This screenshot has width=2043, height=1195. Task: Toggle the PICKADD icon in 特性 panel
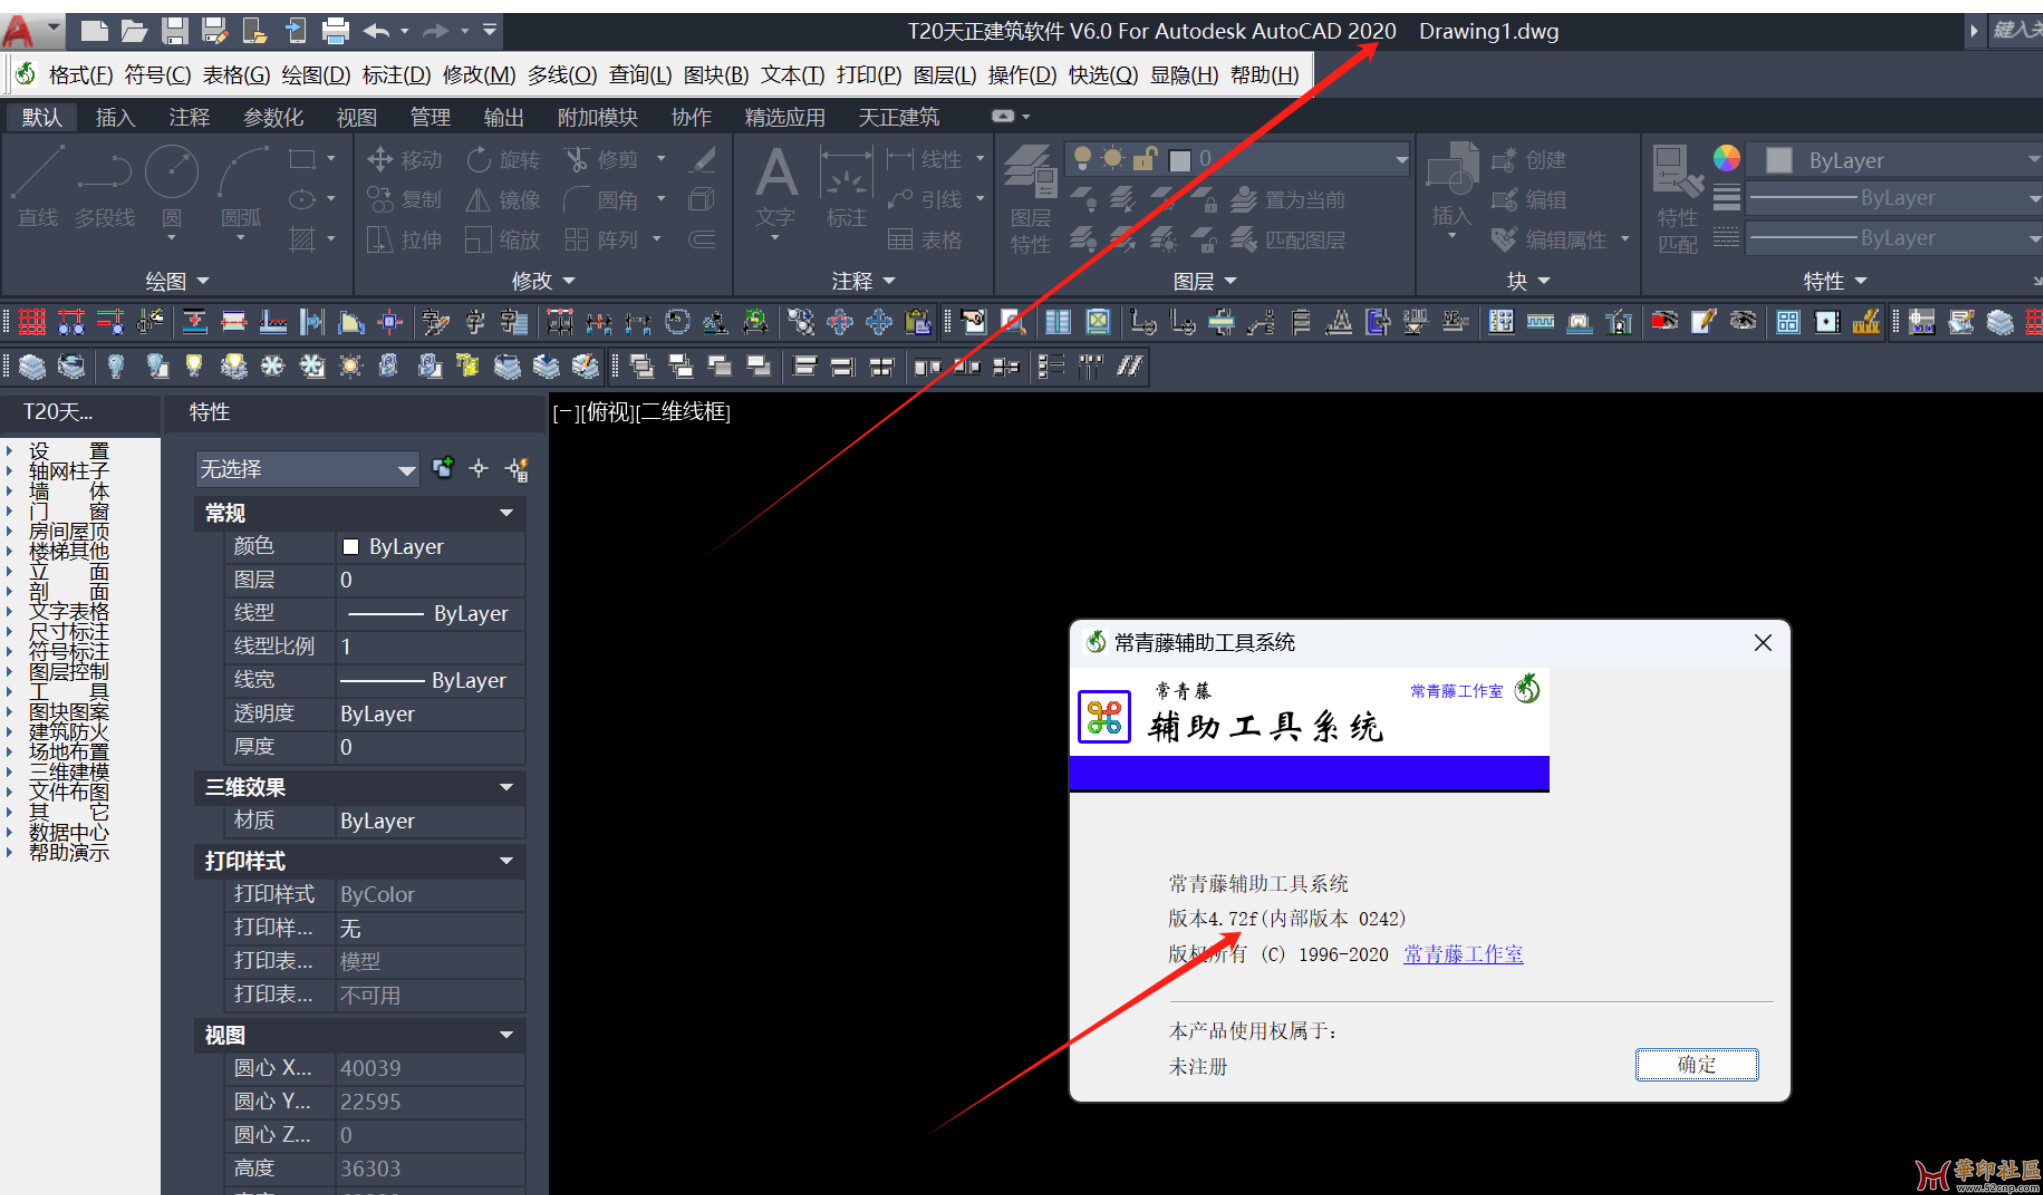pos(443,468)
